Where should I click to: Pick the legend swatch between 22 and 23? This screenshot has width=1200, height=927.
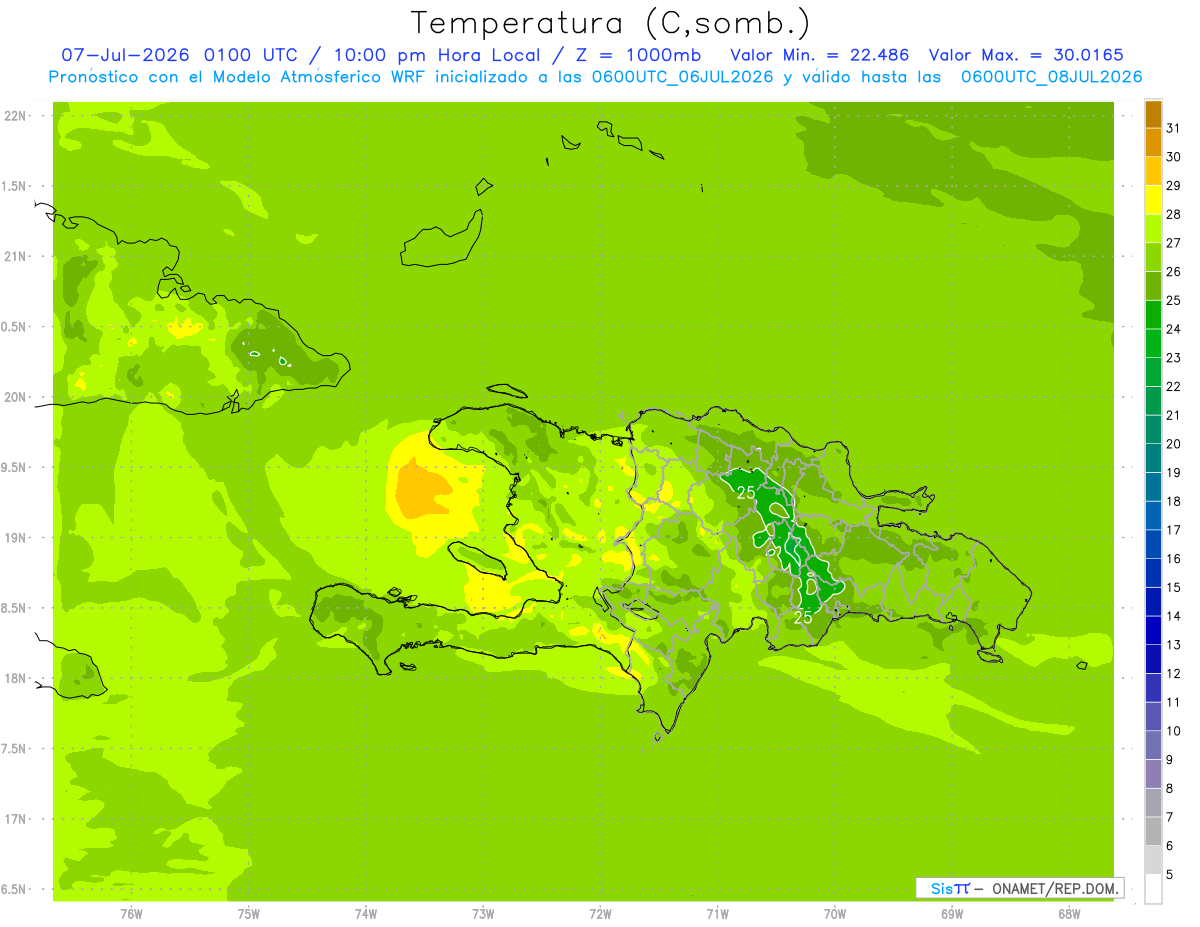click(x=1153, y=372)
